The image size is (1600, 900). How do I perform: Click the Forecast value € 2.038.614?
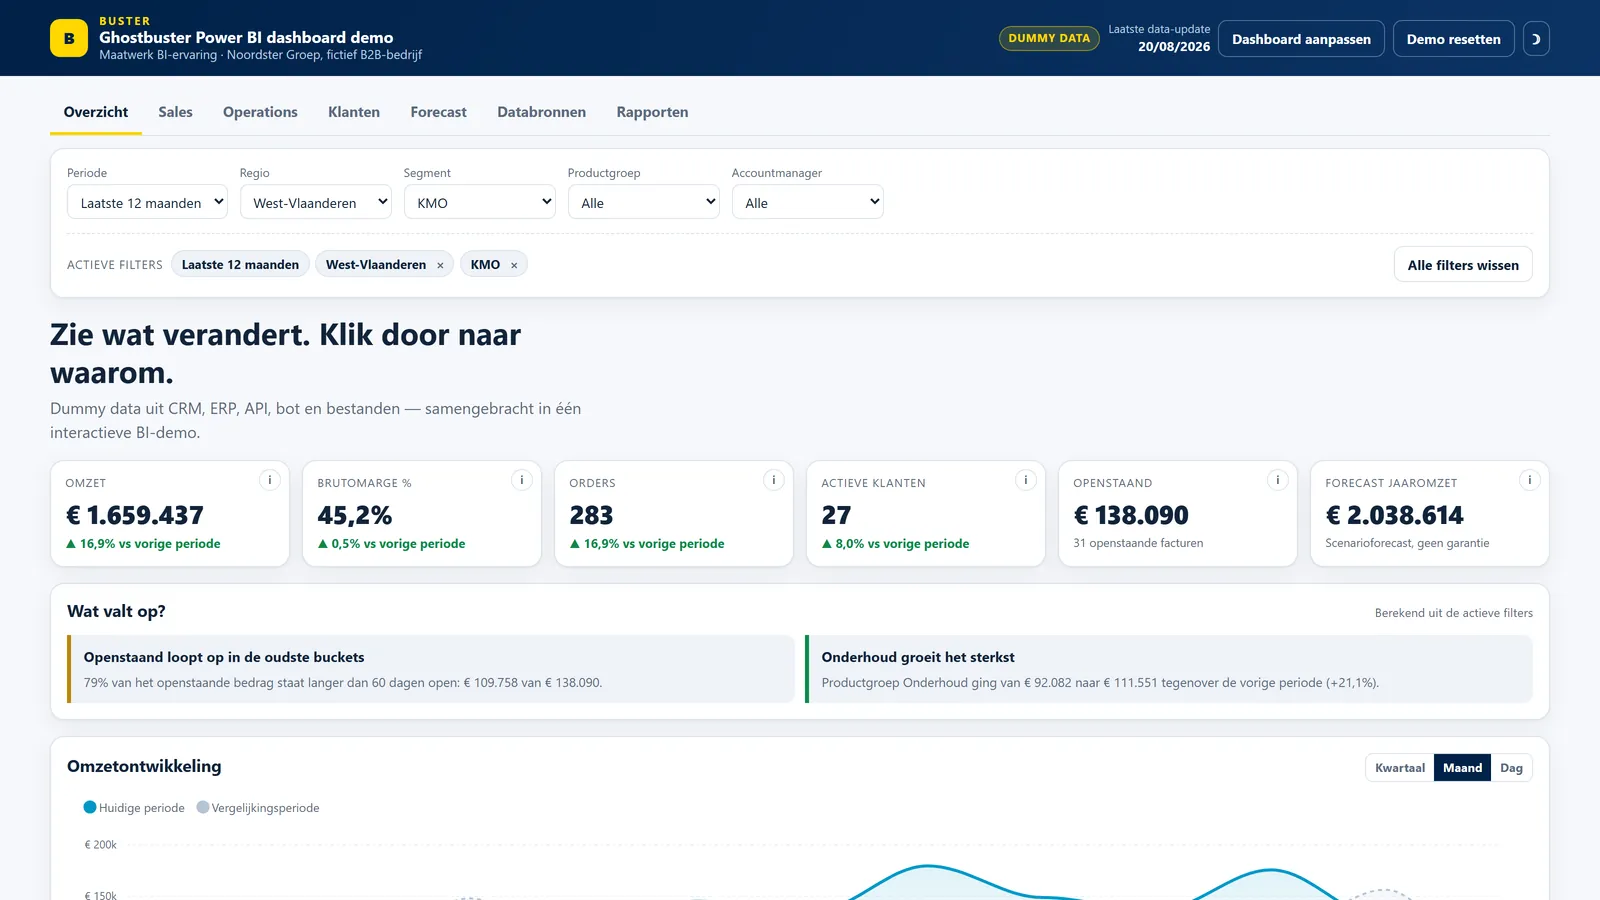(x=1394, y=515)
